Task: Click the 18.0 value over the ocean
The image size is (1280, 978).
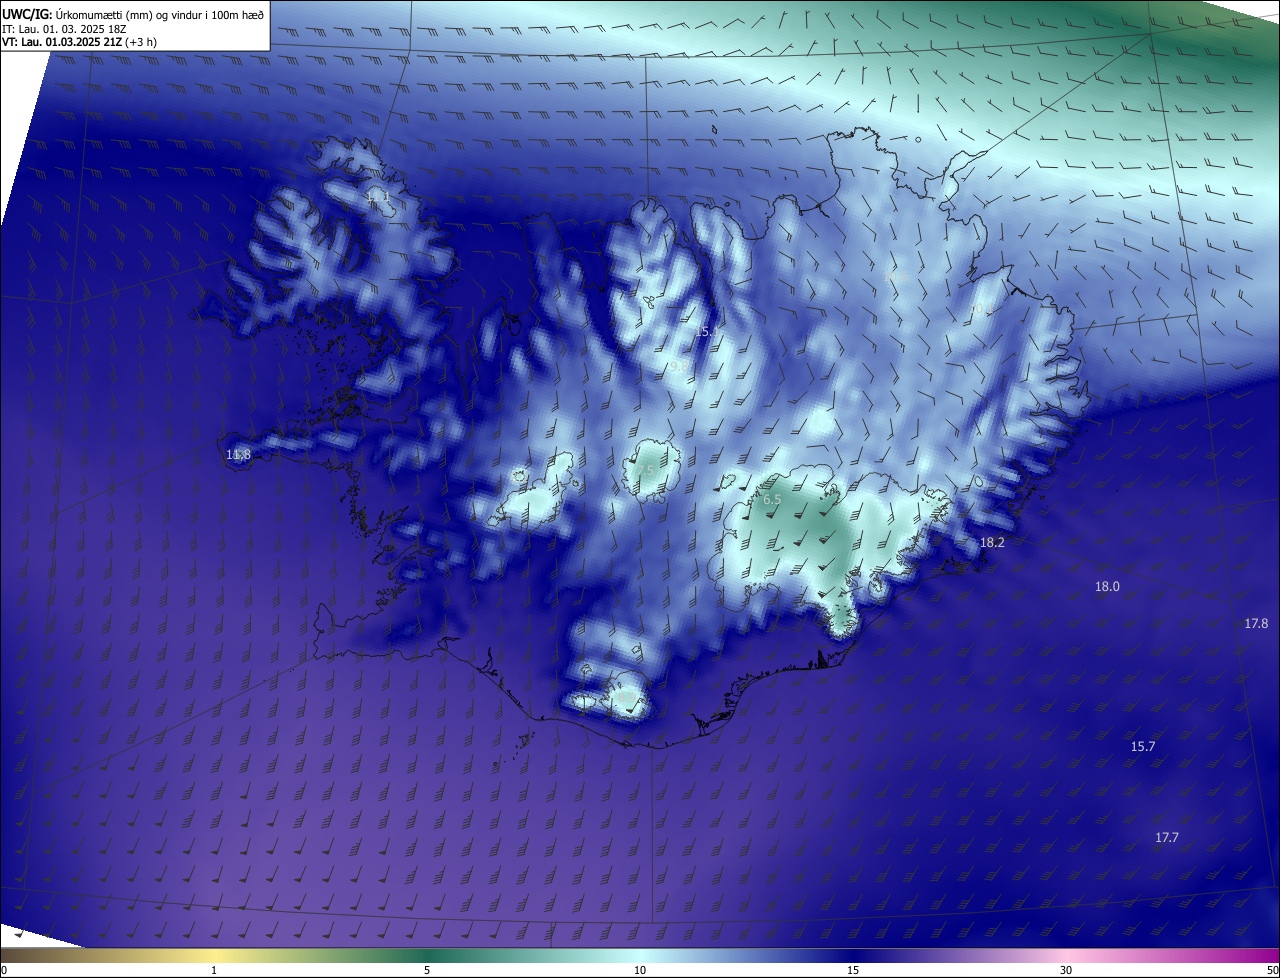Action: tap(1107, 587)
